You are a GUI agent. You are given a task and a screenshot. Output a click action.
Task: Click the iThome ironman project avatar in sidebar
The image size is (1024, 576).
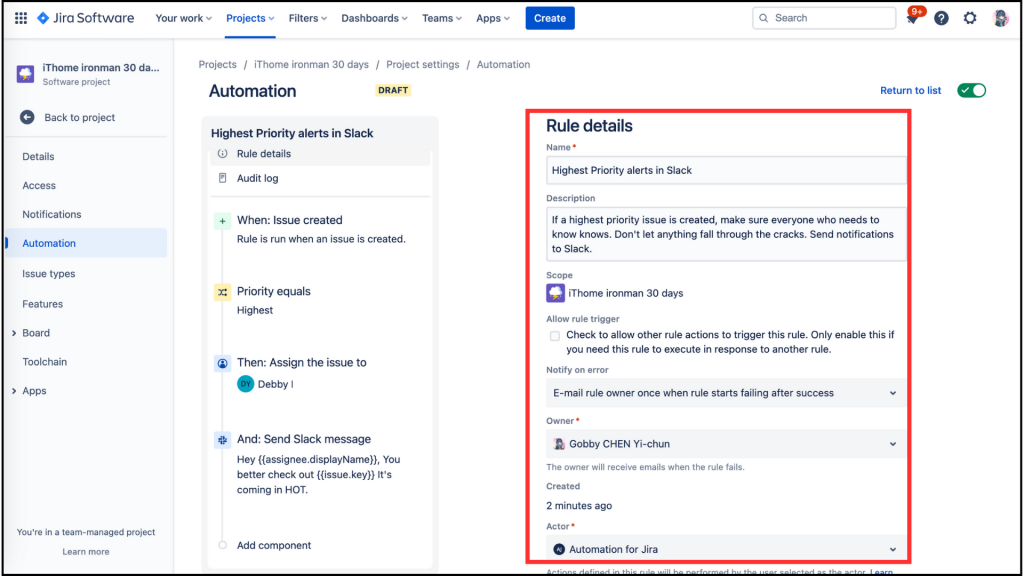[x=25, y=74]
